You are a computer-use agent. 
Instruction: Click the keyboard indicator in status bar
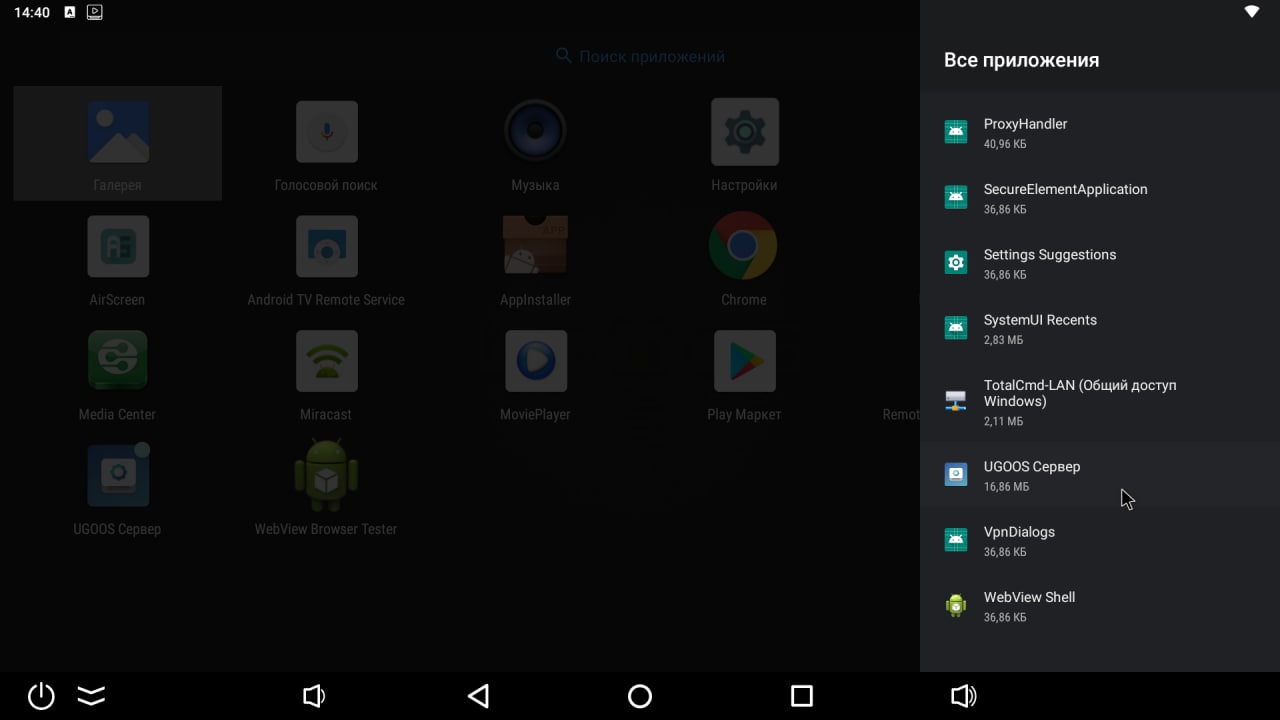(69, 12)
